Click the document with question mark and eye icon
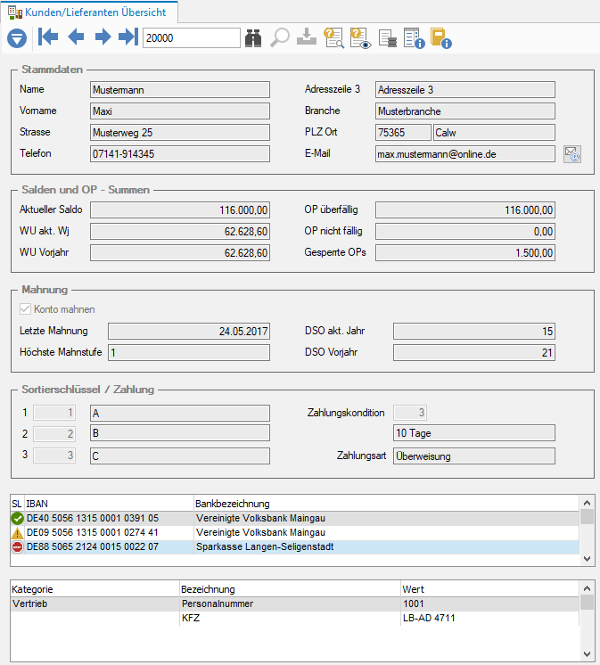The height and width of the screenshot is (665, 600). point(360,38)
